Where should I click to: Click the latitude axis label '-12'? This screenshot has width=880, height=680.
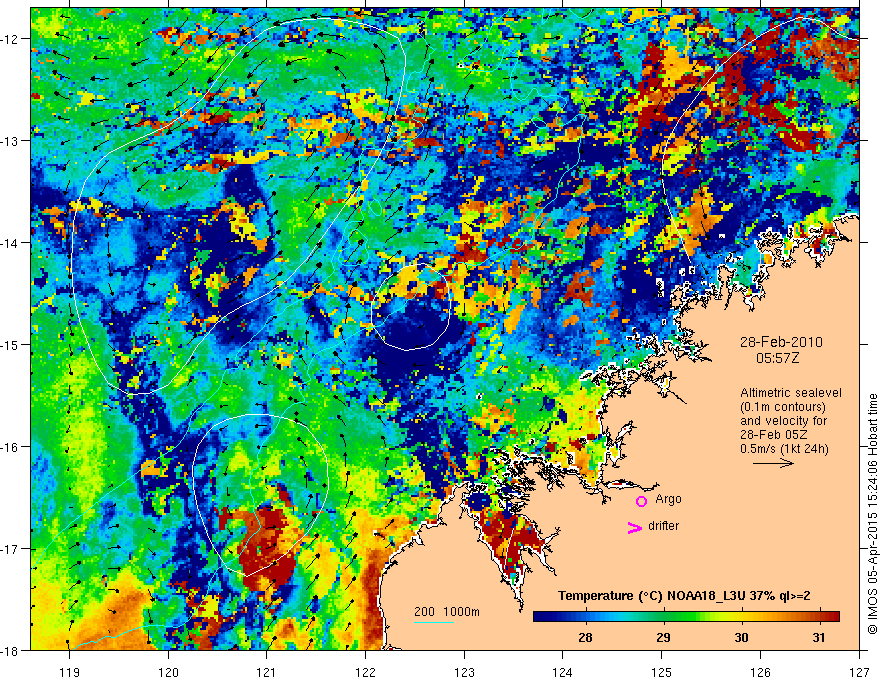coord(10,39)
